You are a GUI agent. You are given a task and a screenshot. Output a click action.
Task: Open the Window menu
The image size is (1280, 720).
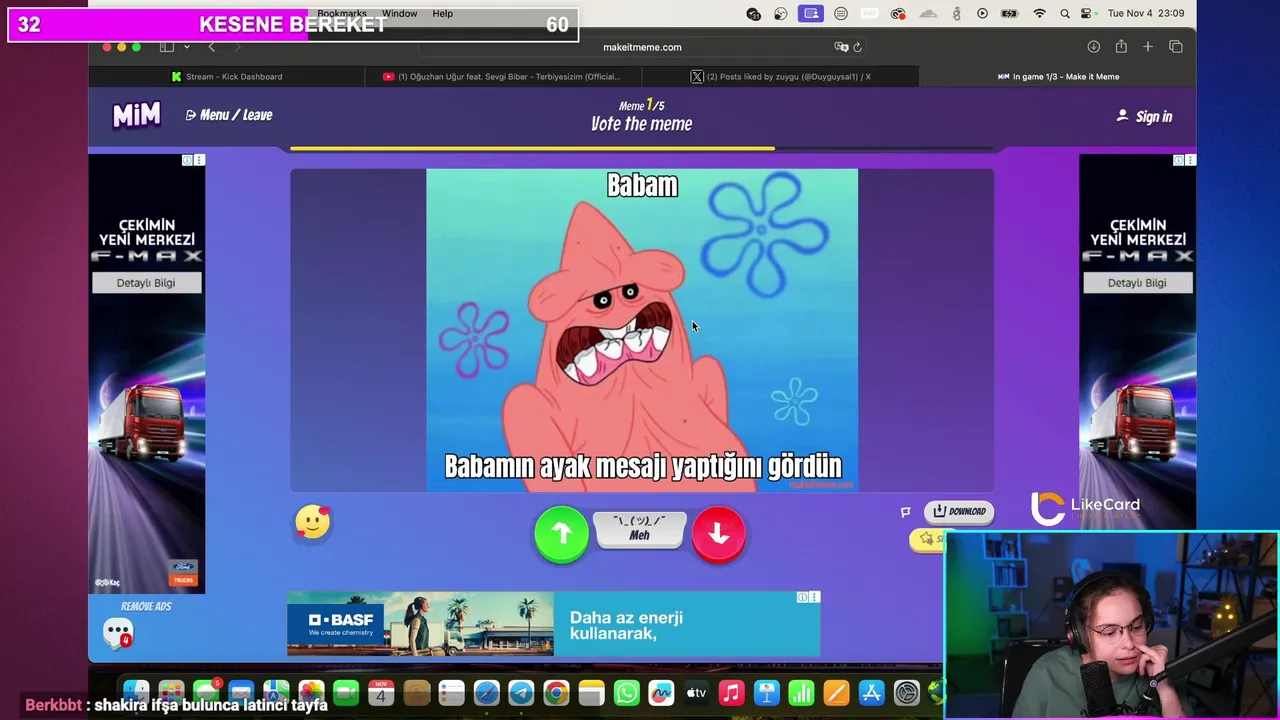399,14
